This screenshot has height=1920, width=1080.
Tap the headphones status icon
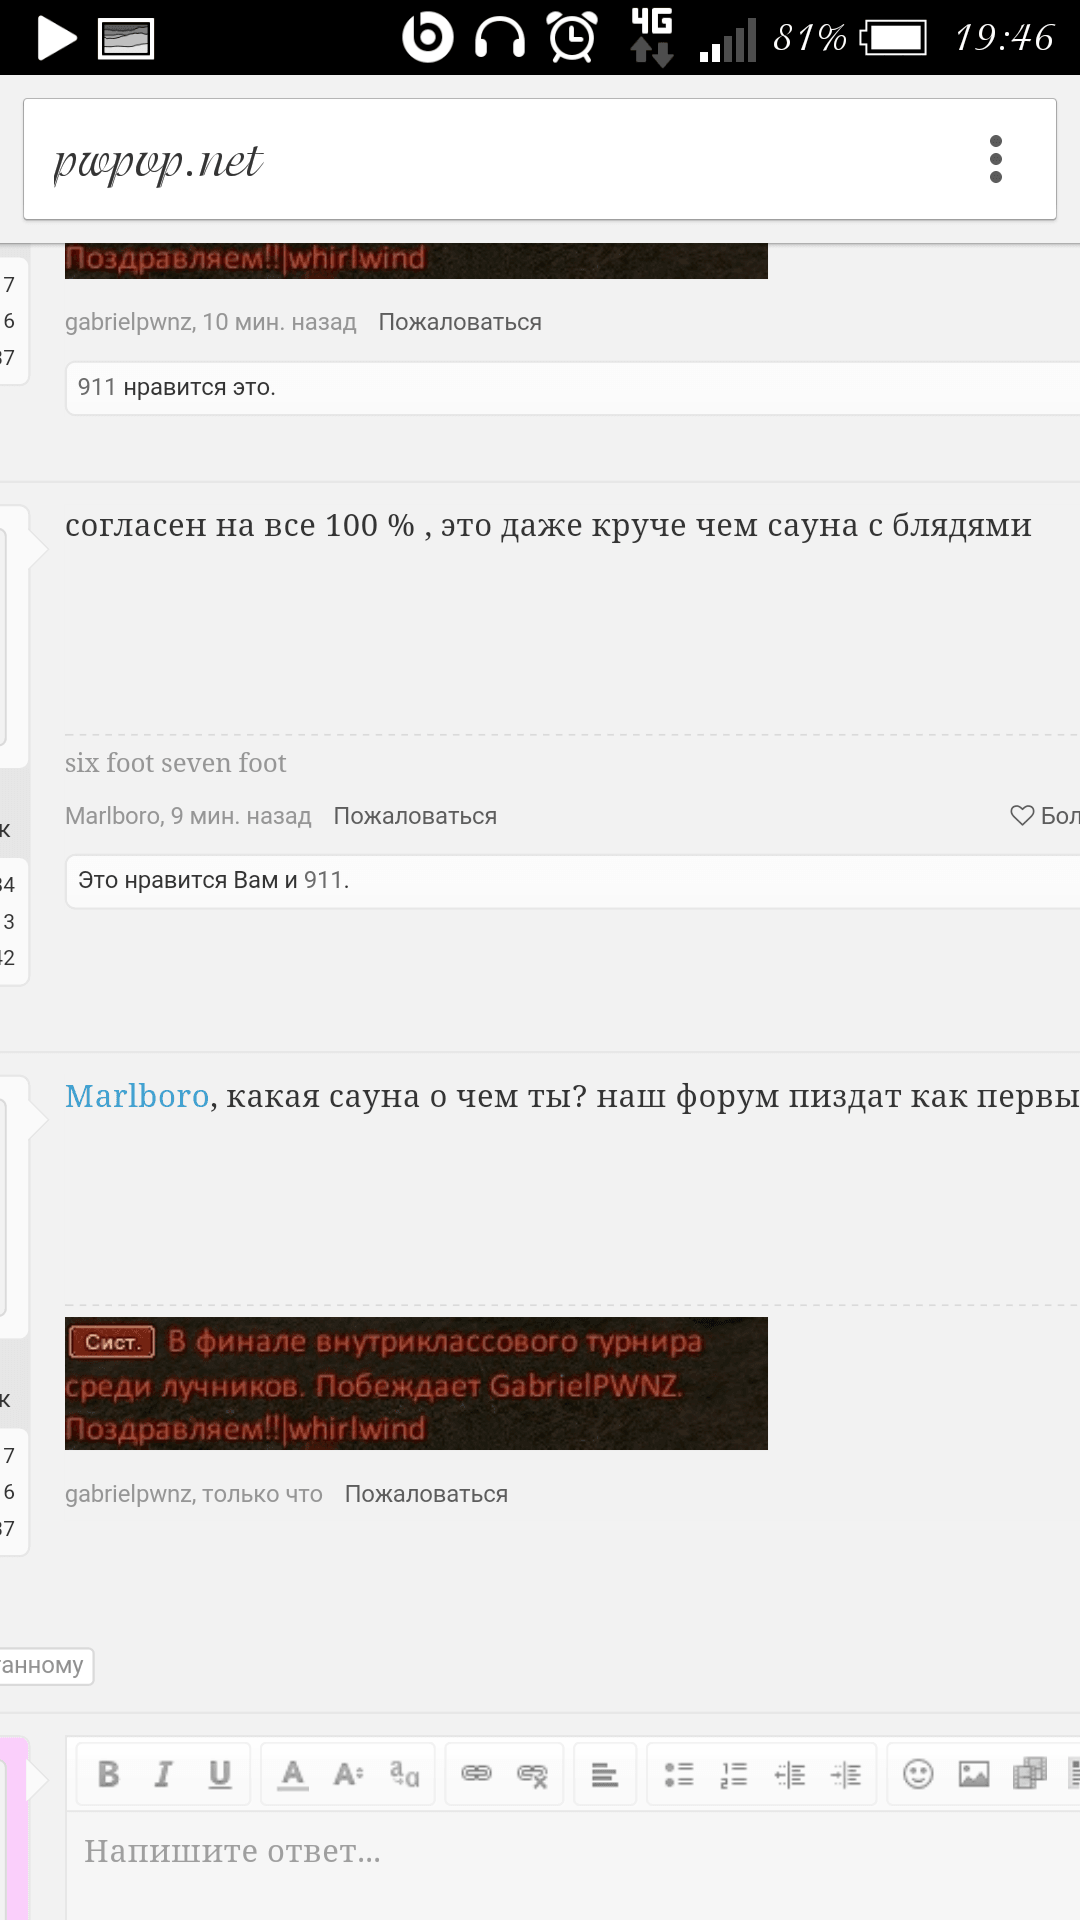coord(500,38)
